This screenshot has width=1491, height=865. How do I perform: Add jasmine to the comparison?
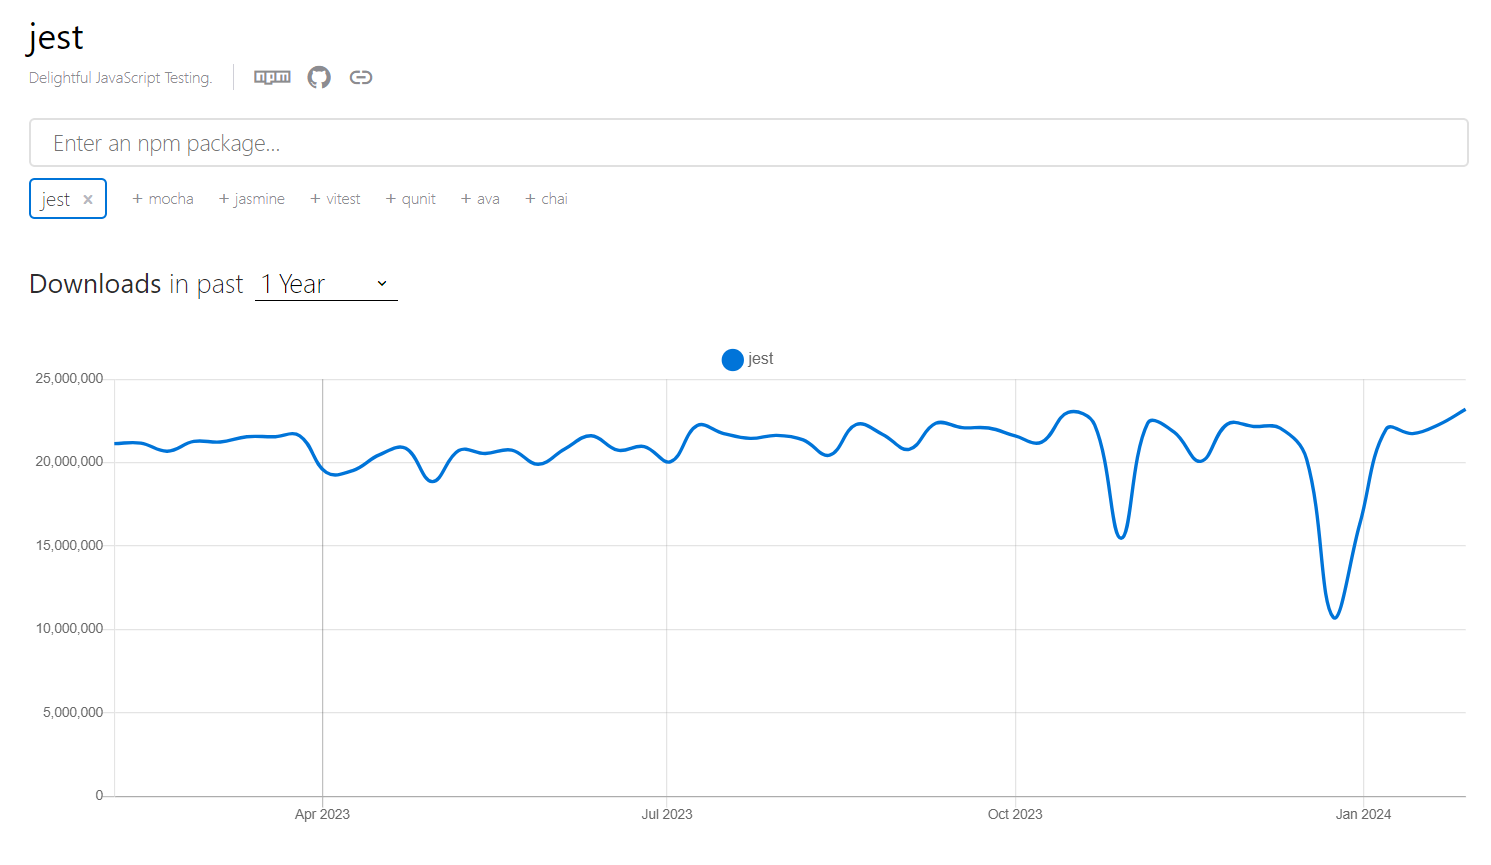(252, 198)
